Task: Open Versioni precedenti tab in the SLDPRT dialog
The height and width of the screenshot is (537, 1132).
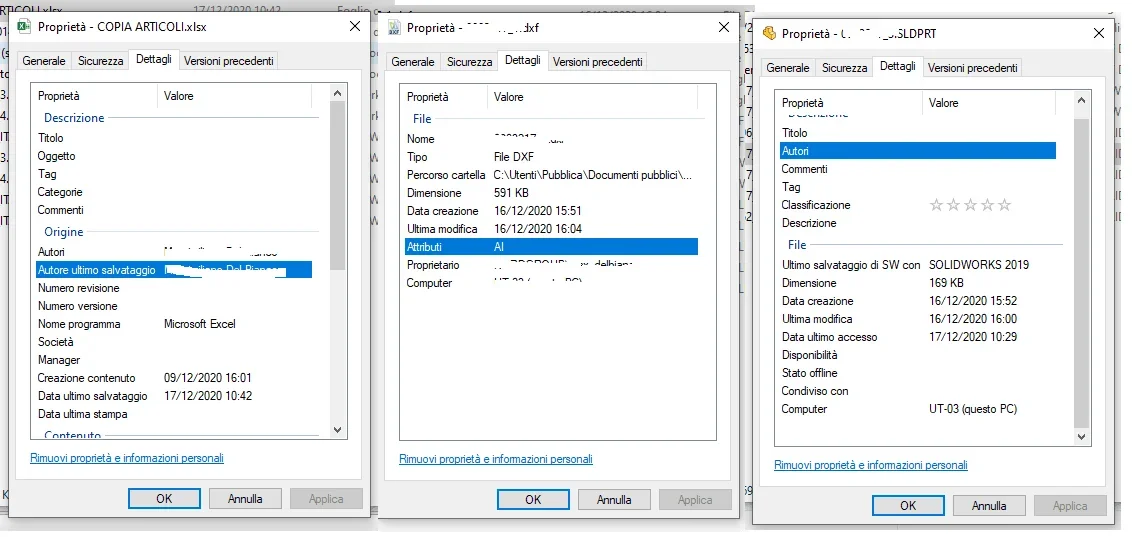Action: 972,68
